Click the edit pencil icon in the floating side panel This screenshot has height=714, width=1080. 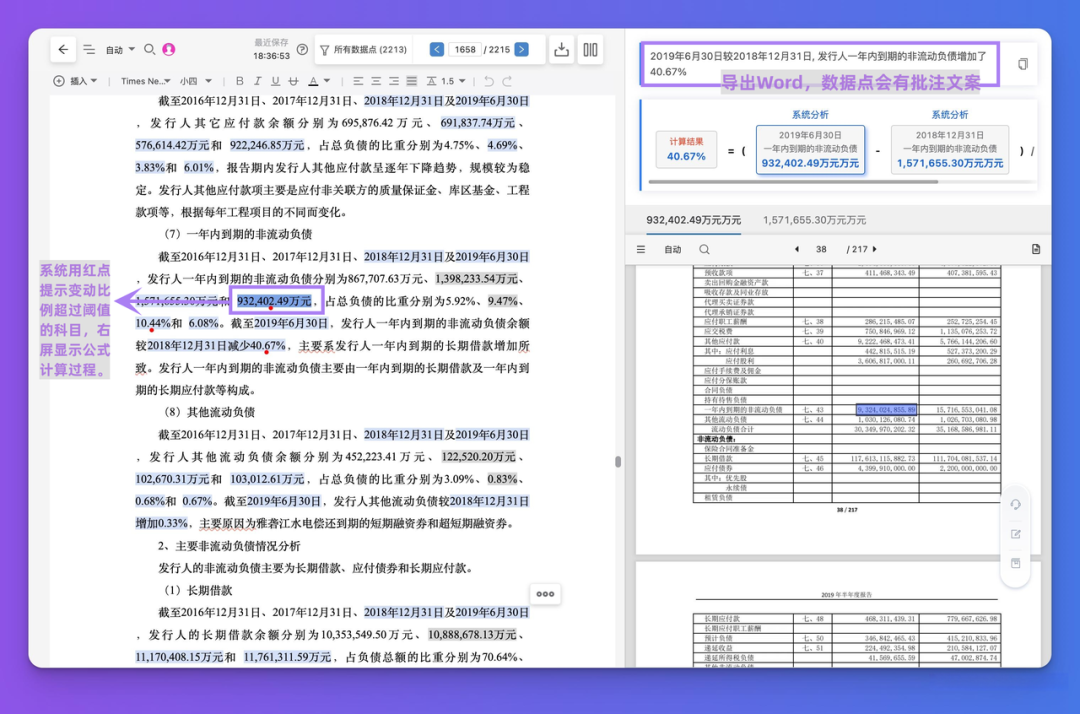point(1016,534)
